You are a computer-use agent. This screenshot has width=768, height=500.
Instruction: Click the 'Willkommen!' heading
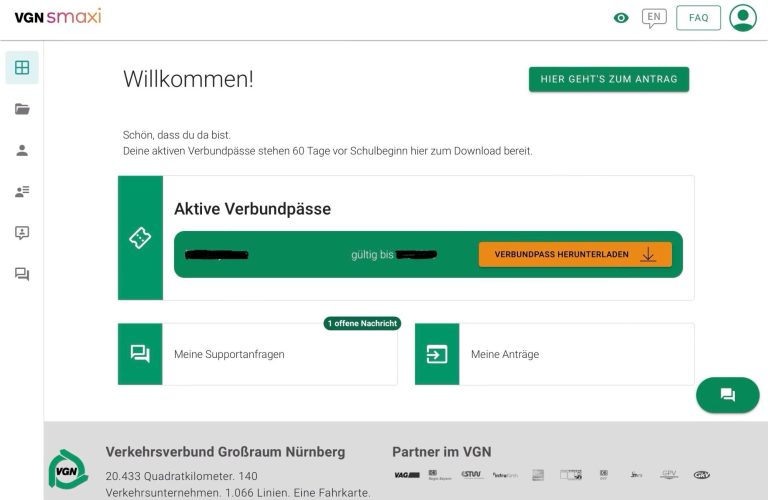188,79
